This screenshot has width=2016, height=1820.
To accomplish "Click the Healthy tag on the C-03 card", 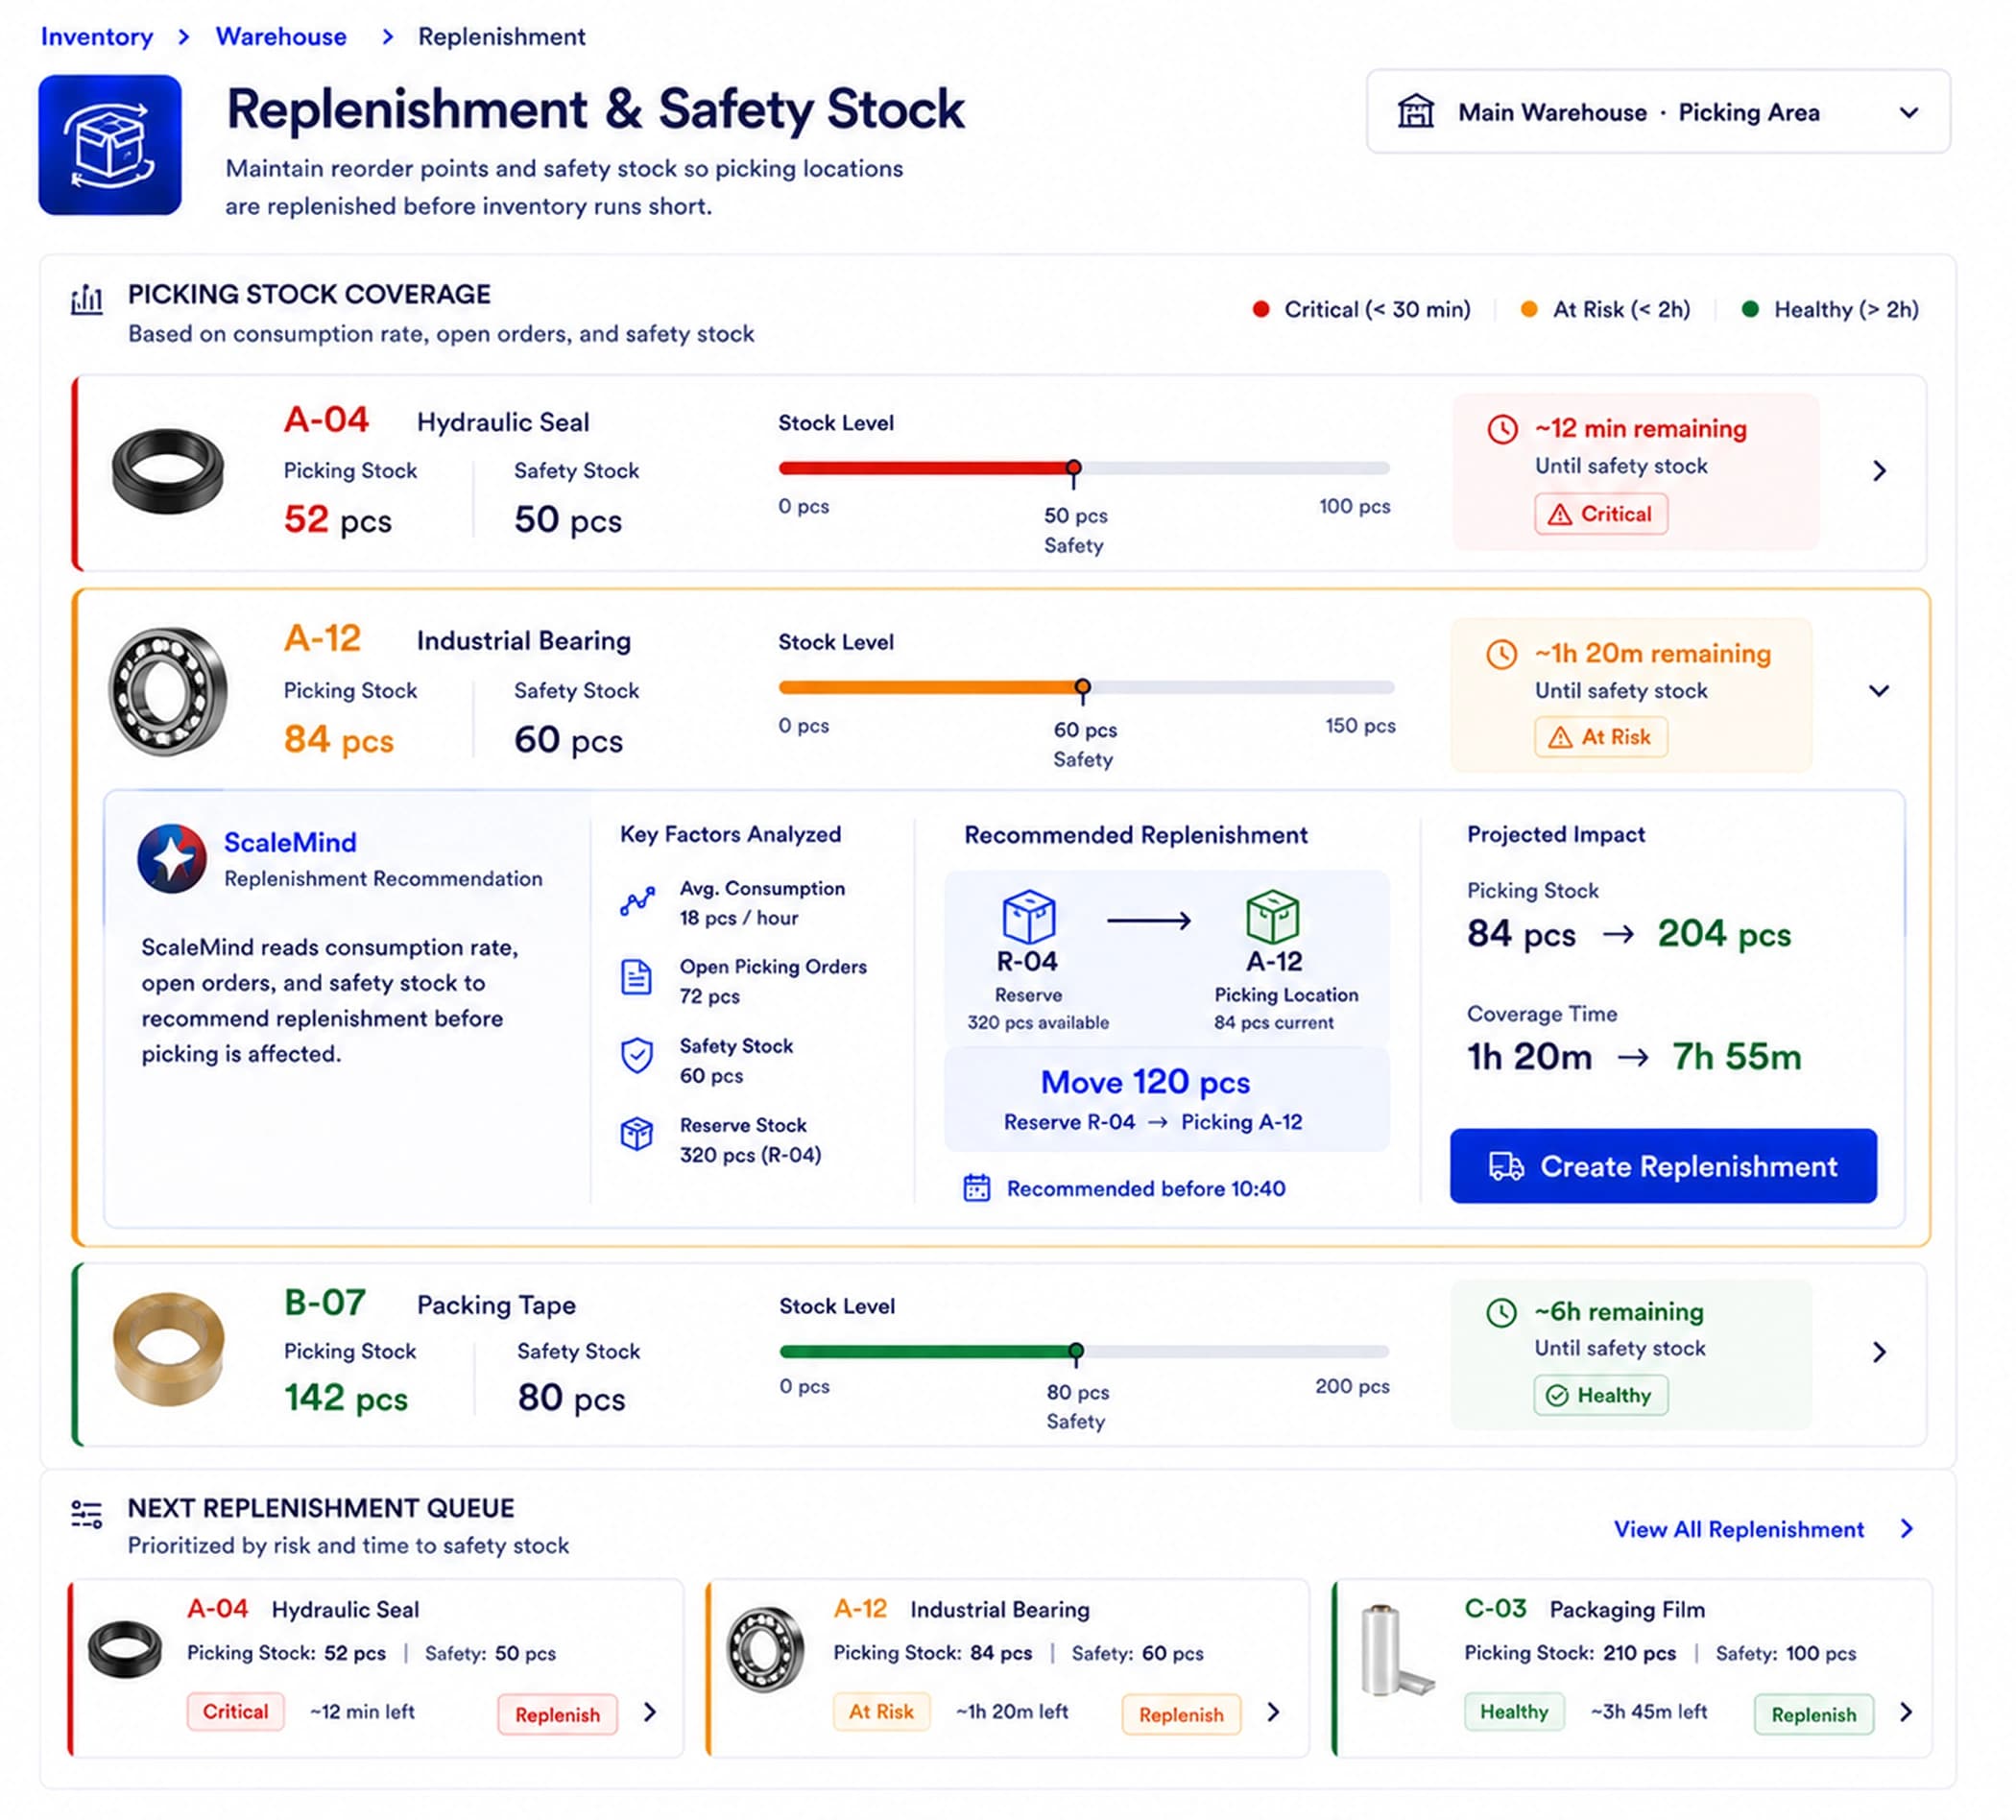I will [x=1514, y=1711].
